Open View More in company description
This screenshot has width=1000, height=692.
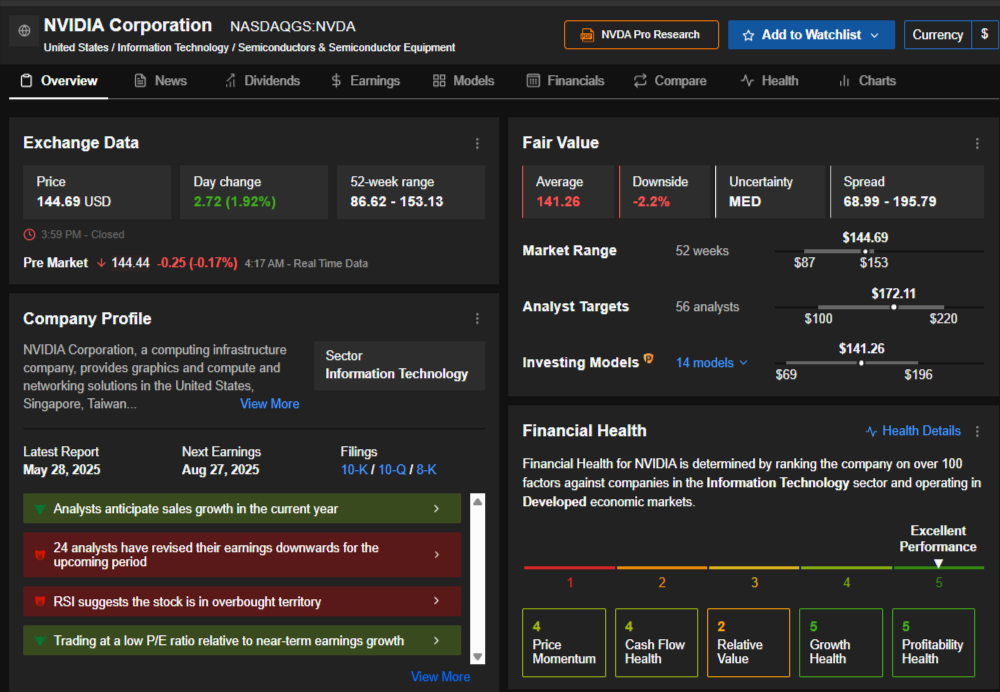click(x=269, y=404)
